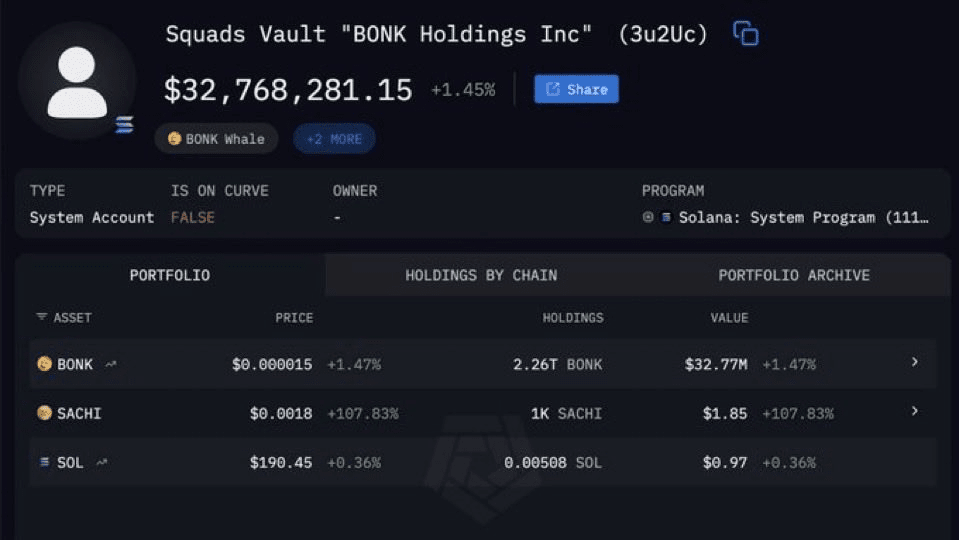Screen dimensions: 959x540
Task: Open the Portfolio Archive tab
Action: click(x=794, y=275)
